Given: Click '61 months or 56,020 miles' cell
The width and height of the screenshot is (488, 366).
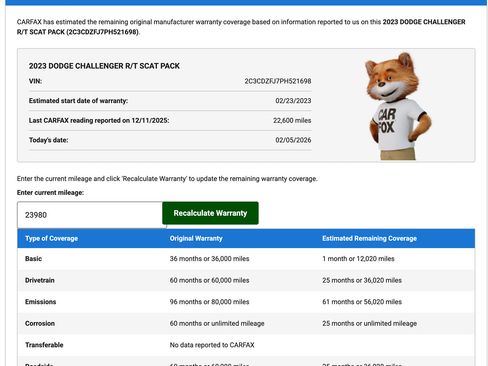Looking at the screenshot, I should (362, 302).
